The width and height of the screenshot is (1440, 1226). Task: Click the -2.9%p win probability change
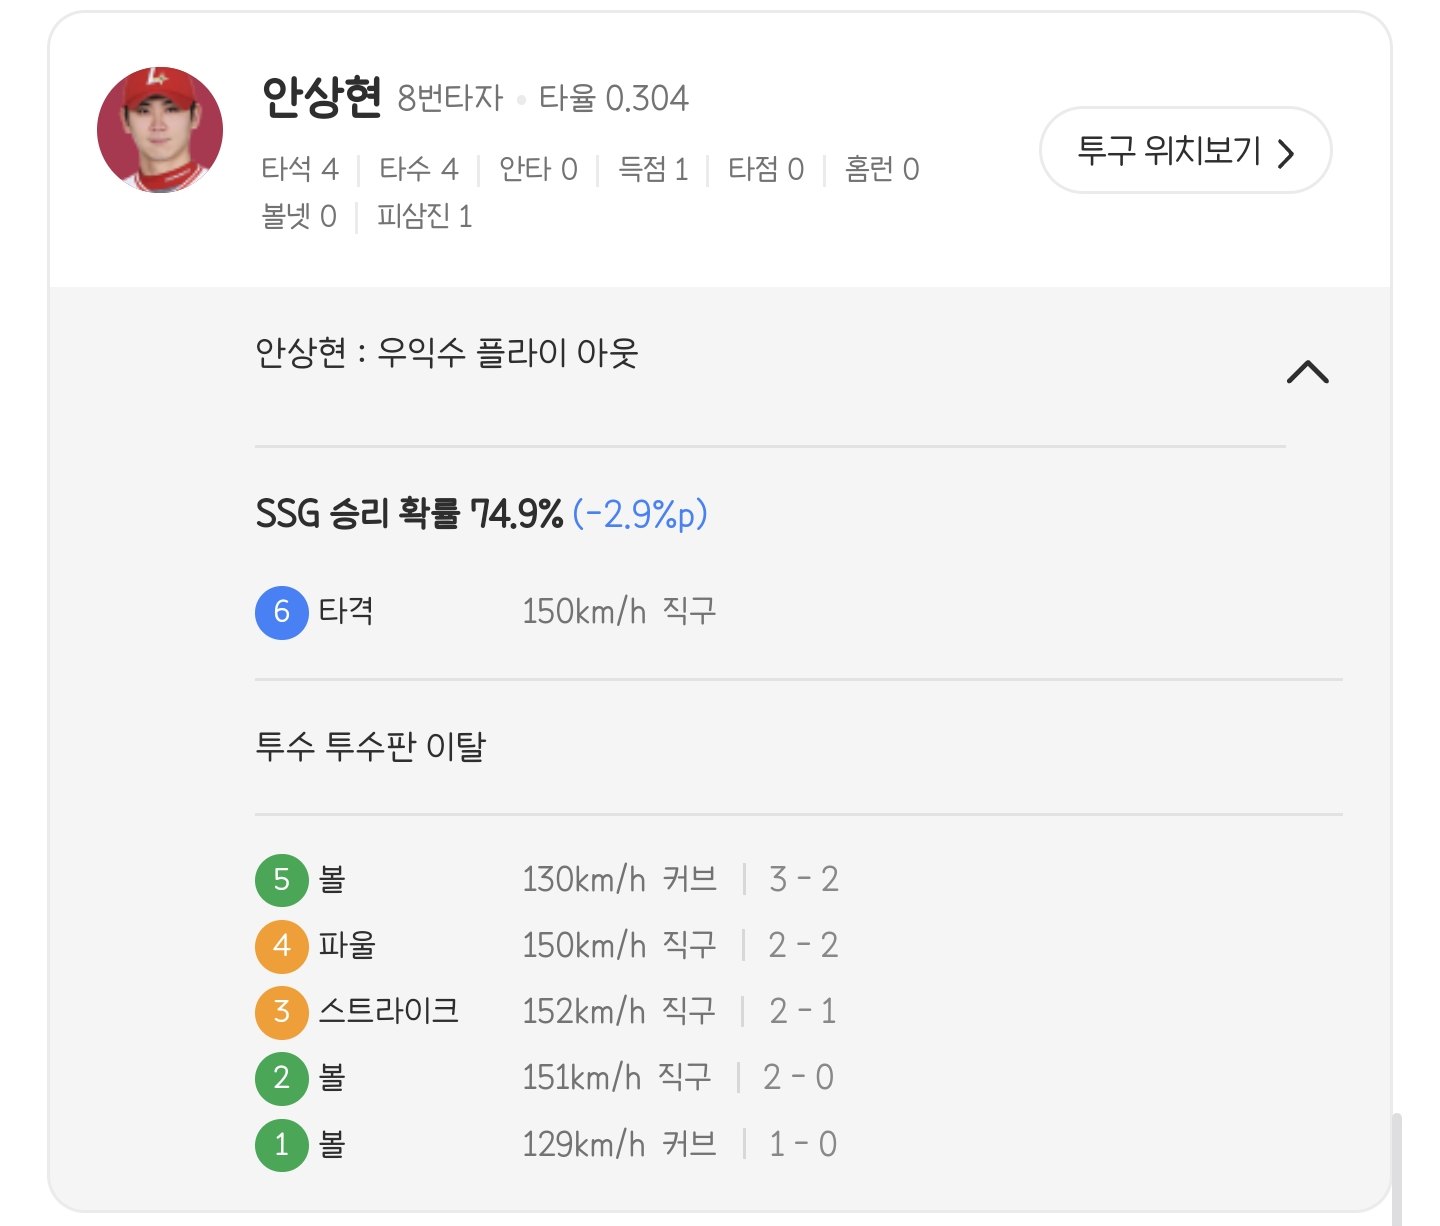640,514
